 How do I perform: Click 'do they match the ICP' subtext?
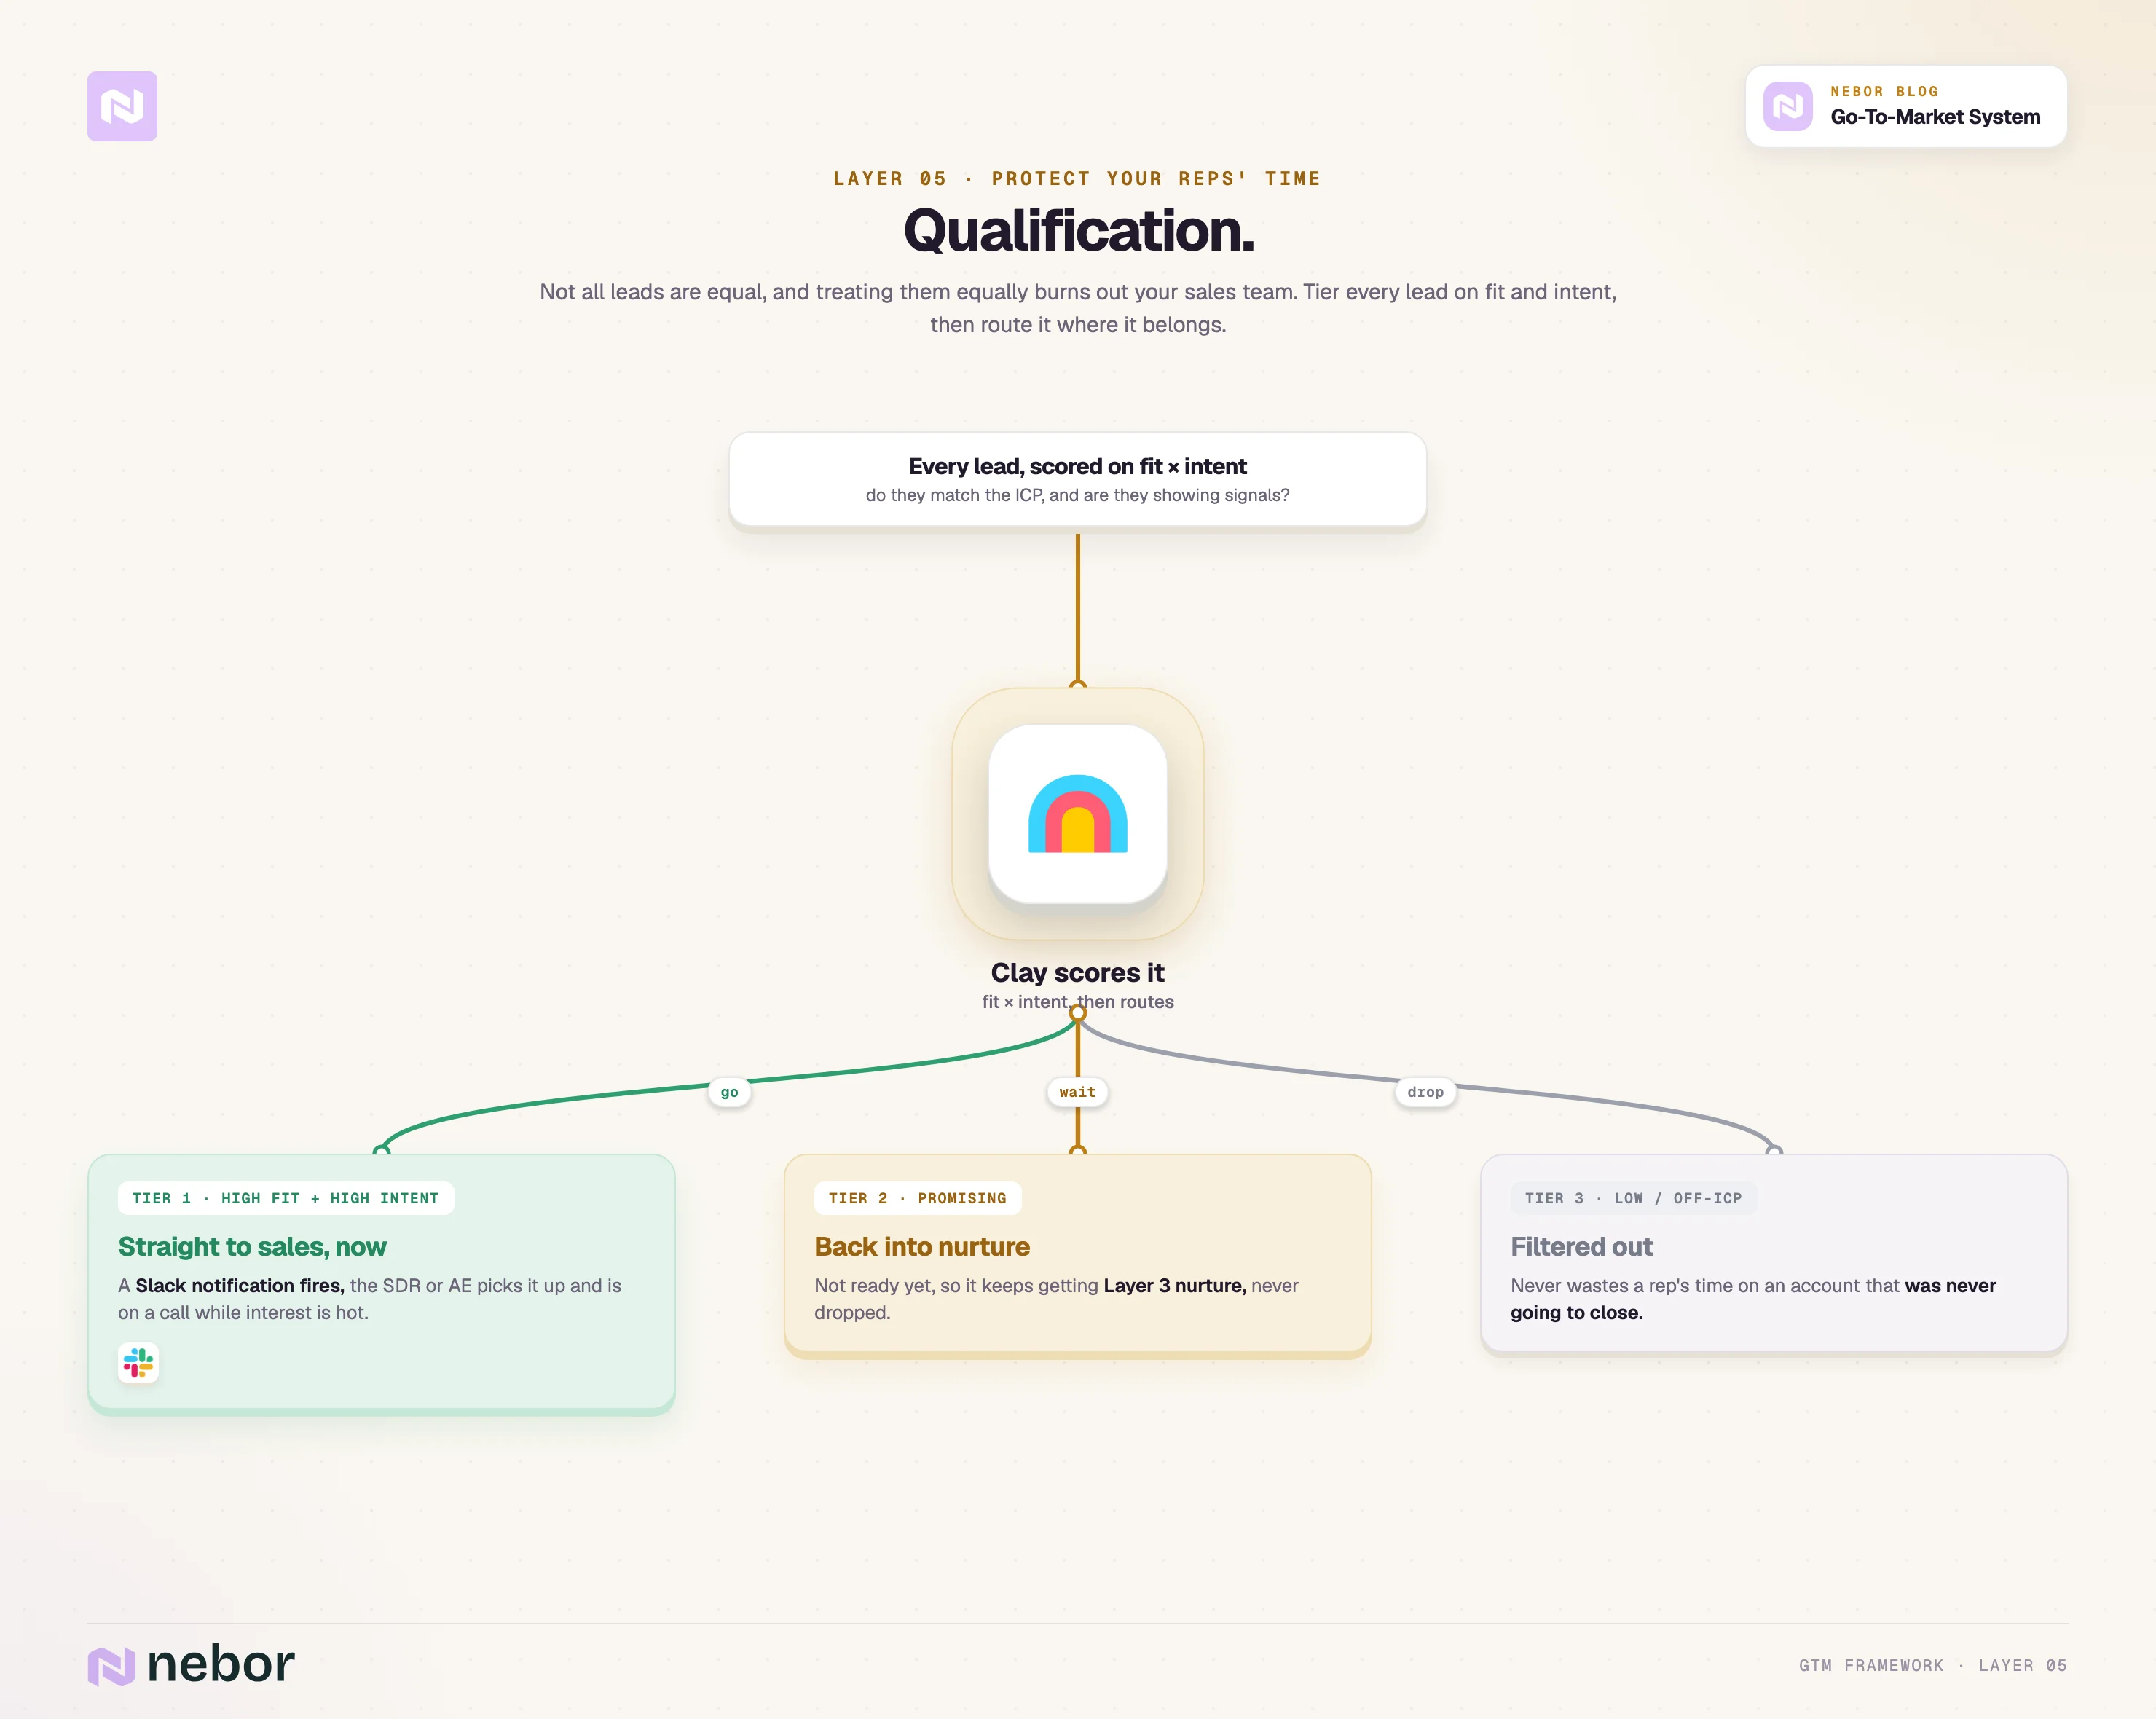[x=1078, y=495]
